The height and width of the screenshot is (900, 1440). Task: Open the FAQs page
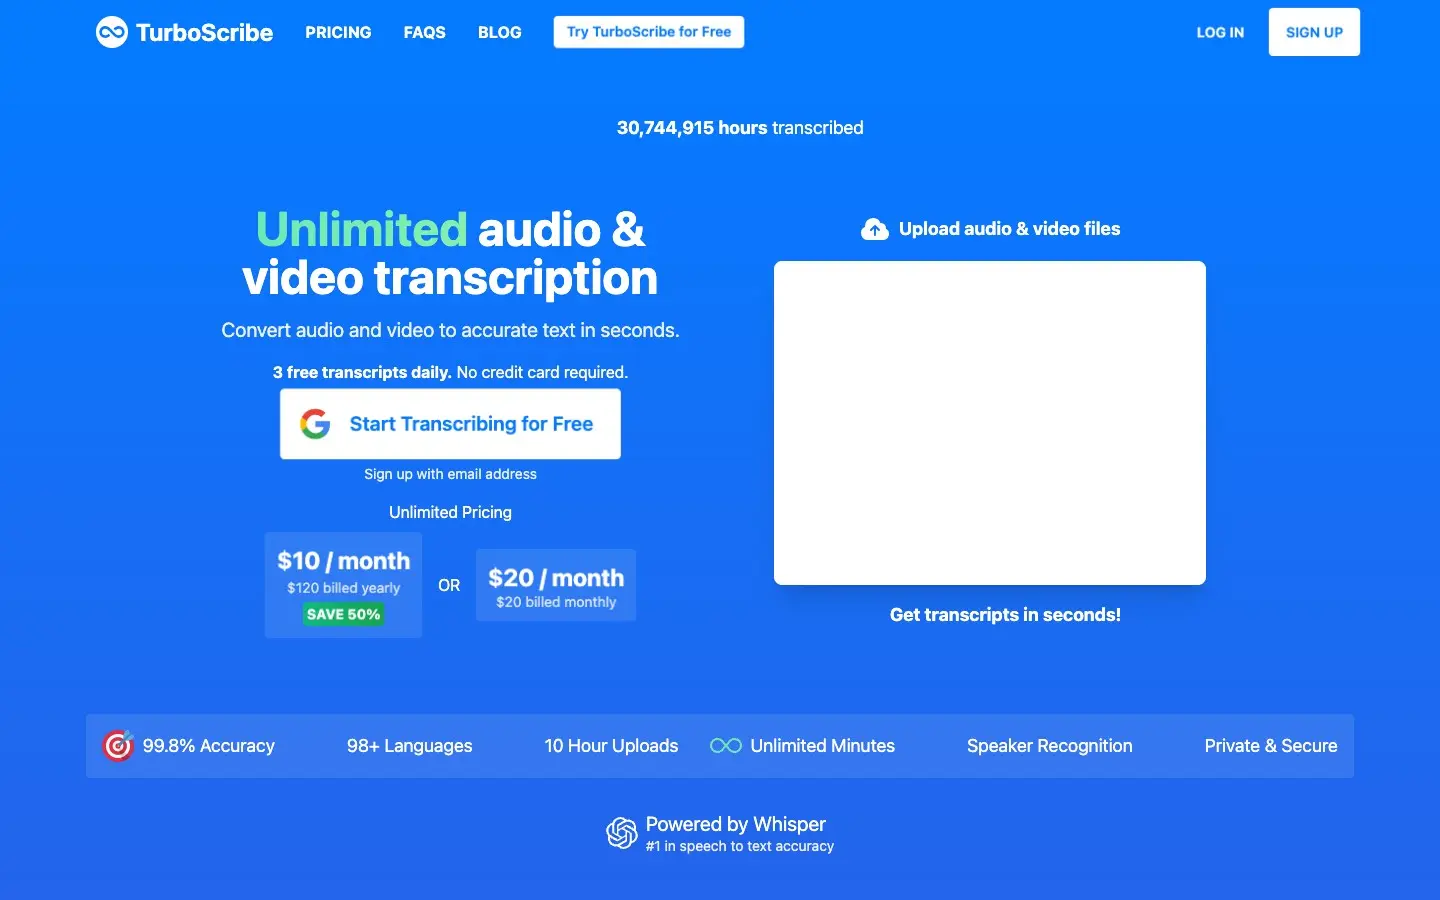tap(424, 32)
